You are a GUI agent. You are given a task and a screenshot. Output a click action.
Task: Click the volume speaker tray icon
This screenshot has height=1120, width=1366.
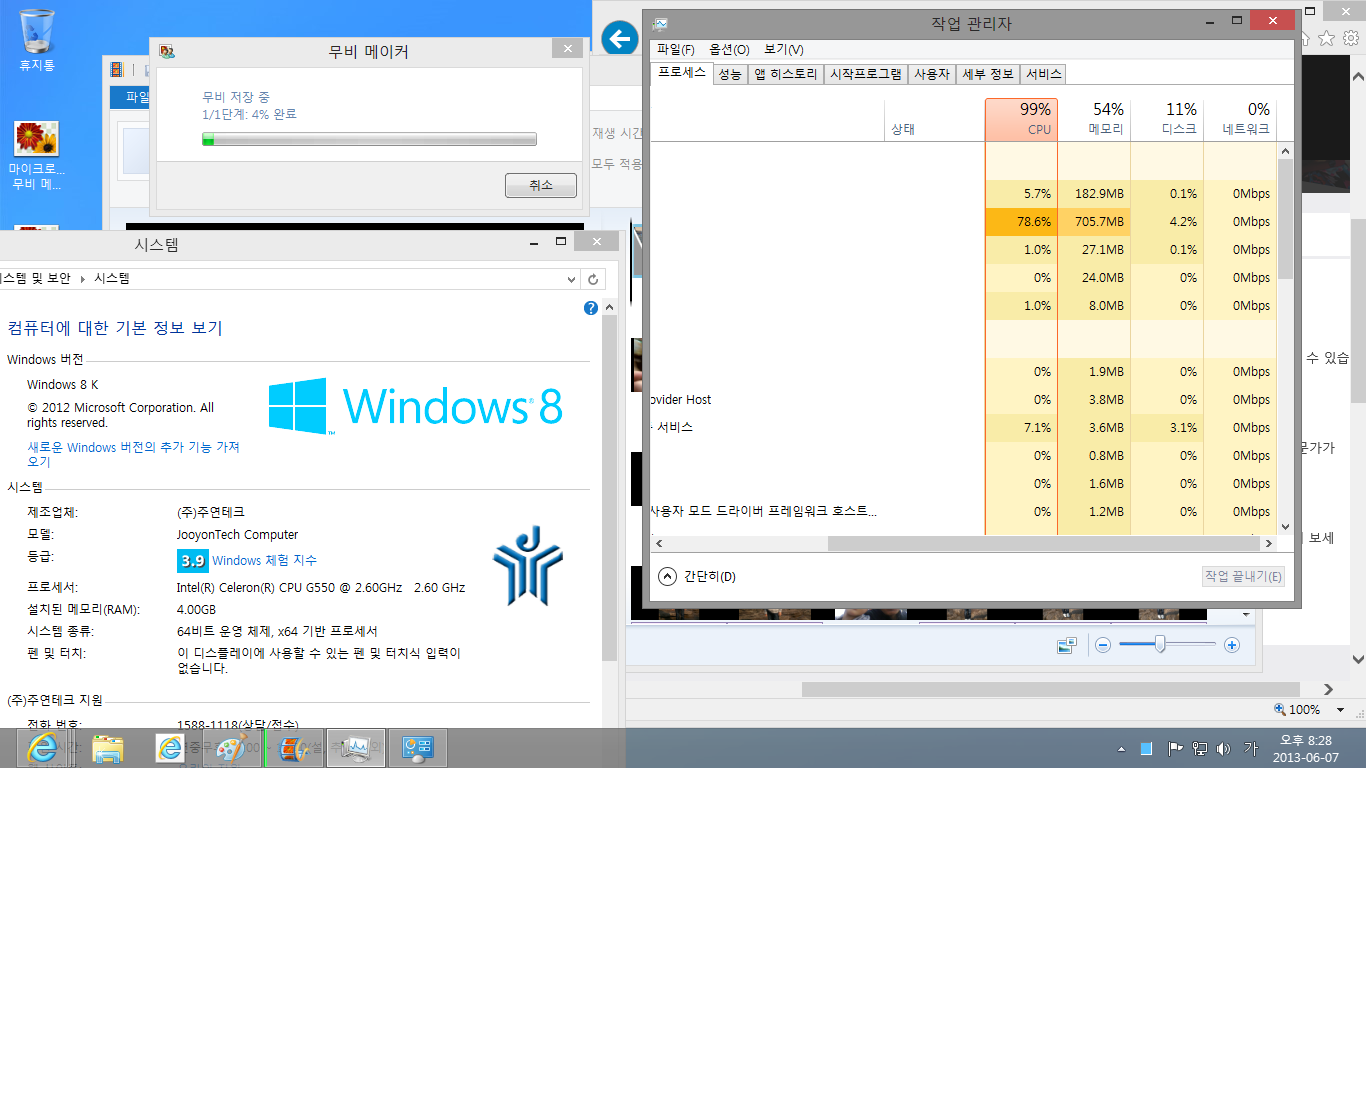coord(1223,749)
